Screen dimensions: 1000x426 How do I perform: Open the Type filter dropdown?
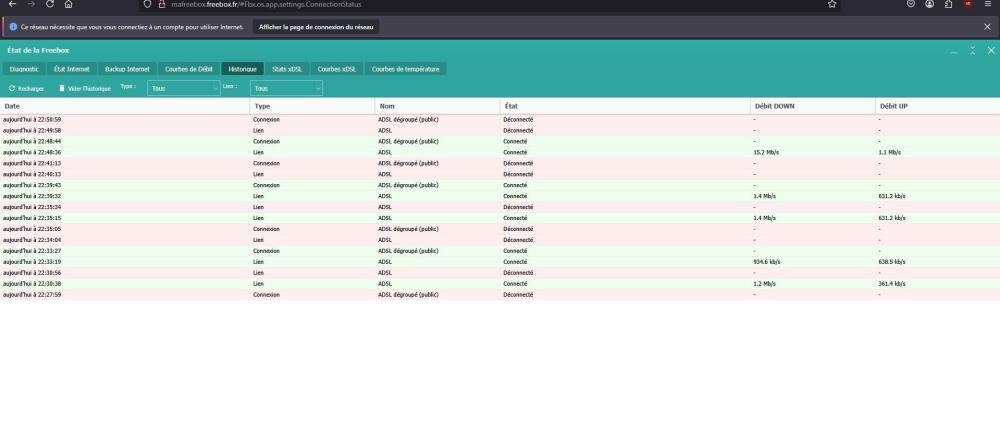coord(184,89)
